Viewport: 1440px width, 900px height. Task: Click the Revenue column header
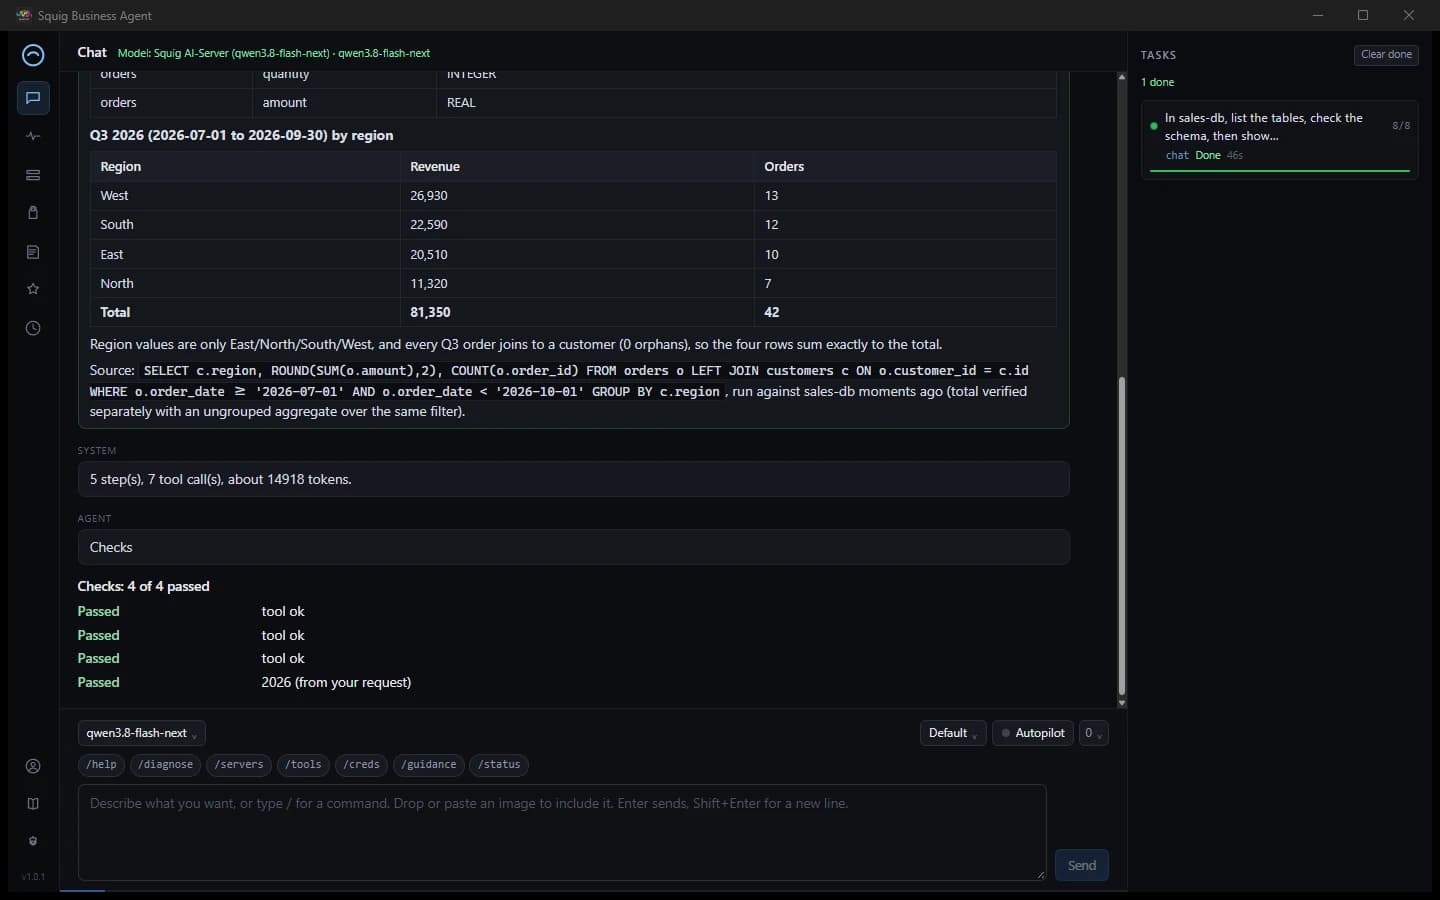coord(577,167)
